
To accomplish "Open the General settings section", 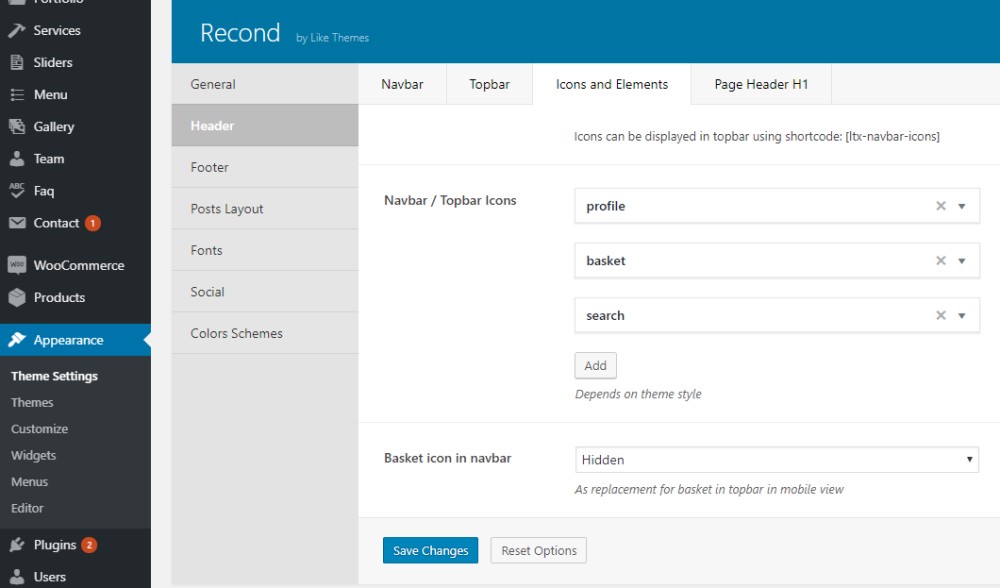I will pyautogui.click(x=265, y=84).
